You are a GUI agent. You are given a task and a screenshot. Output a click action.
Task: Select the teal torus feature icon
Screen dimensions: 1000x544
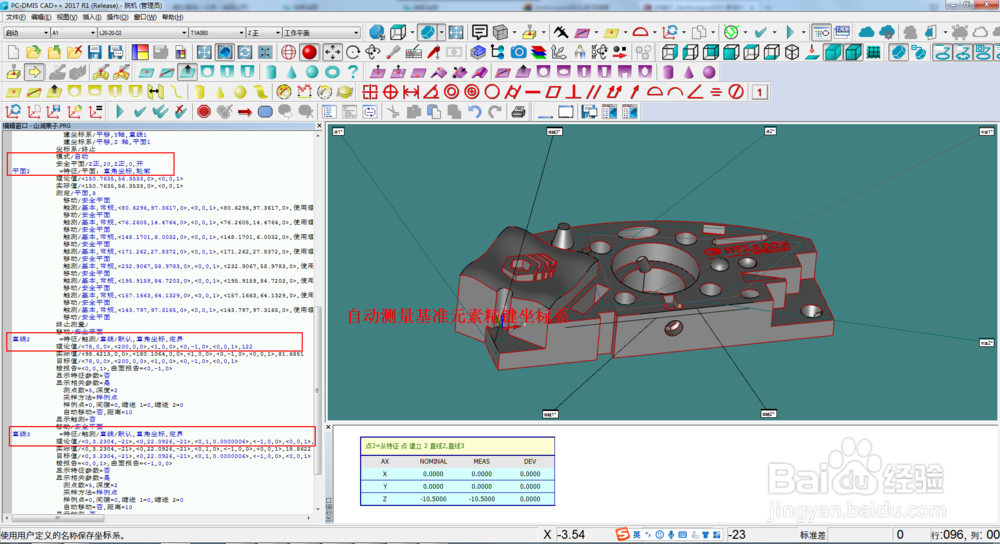point(332,72)
